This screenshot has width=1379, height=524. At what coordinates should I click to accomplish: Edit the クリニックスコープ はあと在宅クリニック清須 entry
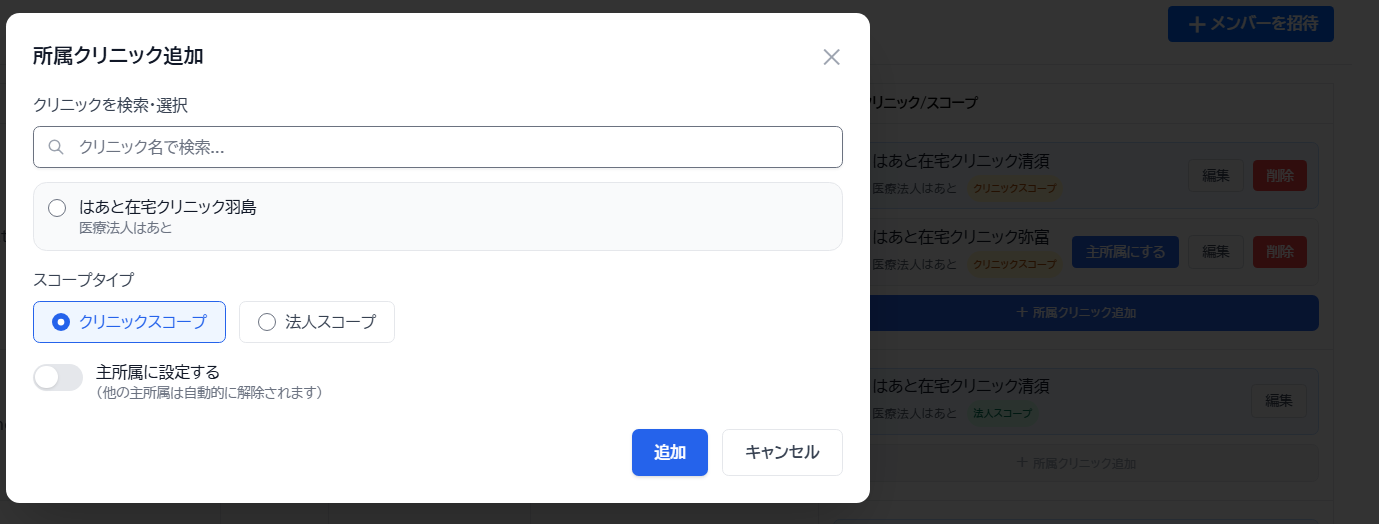tap(1215, 175)
